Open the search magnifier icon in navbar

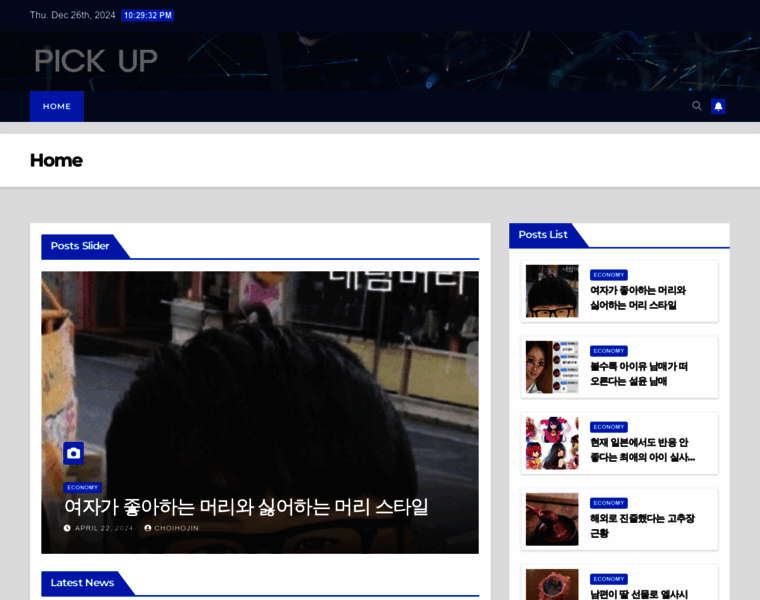pyautogui.click(x=697, y=106)
